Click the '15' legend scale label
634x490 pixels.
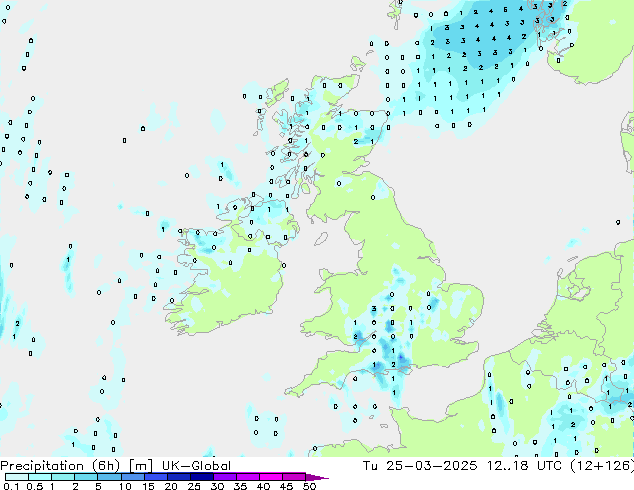148,486
